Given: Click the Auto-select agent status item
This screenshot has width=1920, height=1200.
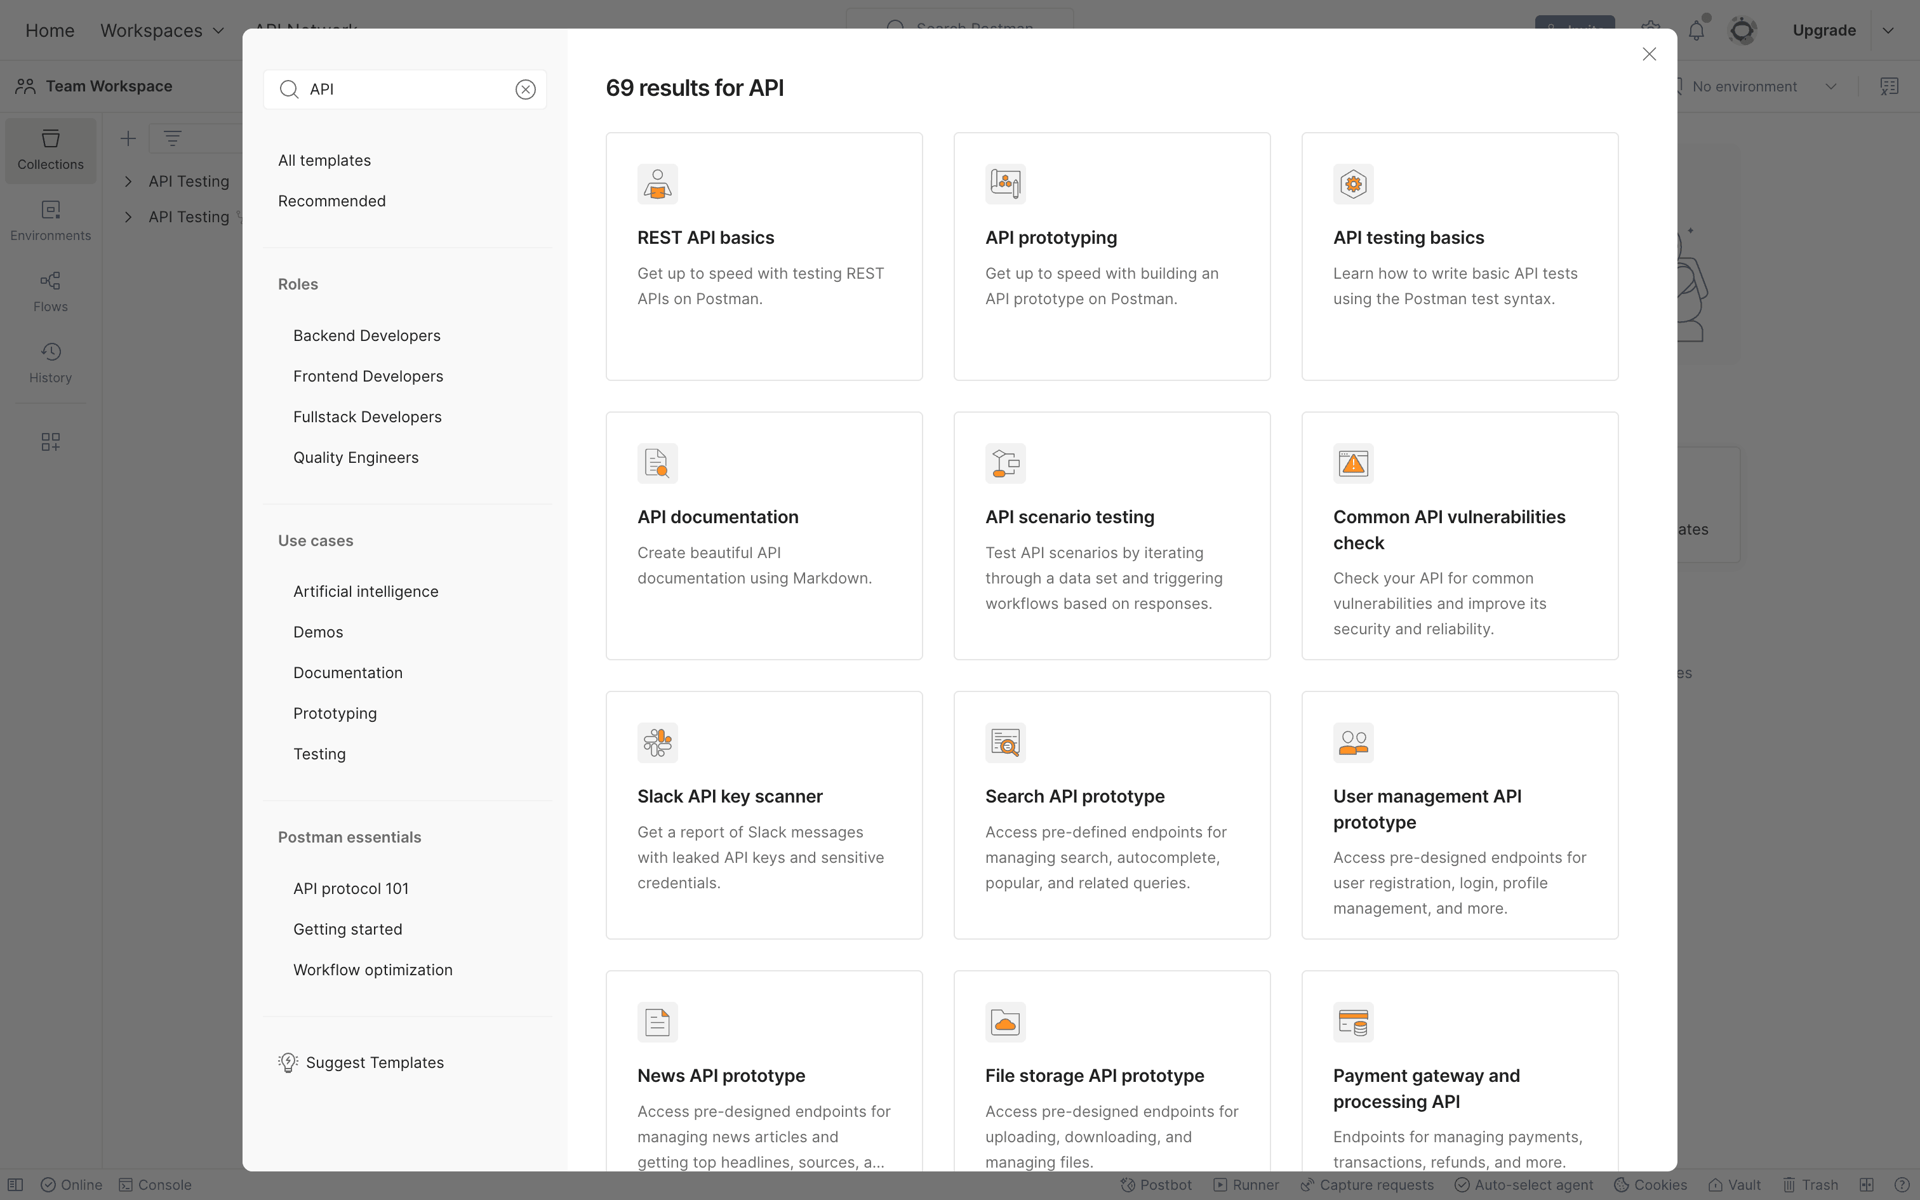Looking at the screenshot, I should (1524, 1185).
